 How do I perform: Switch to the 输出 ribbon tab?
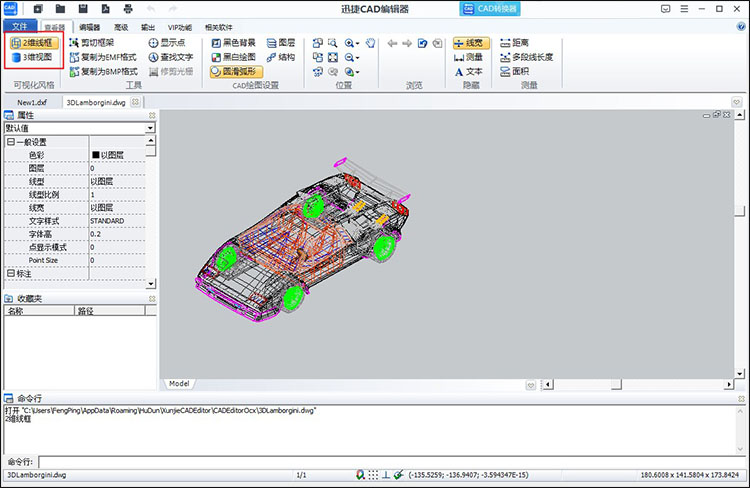pyautogui.click(x=148, y=27)
